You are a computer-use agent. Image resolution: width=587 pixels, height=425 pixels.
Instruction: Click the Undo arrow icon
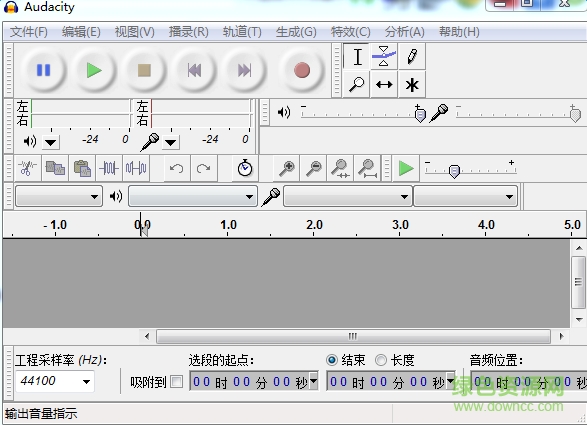(x=176, y=169)
